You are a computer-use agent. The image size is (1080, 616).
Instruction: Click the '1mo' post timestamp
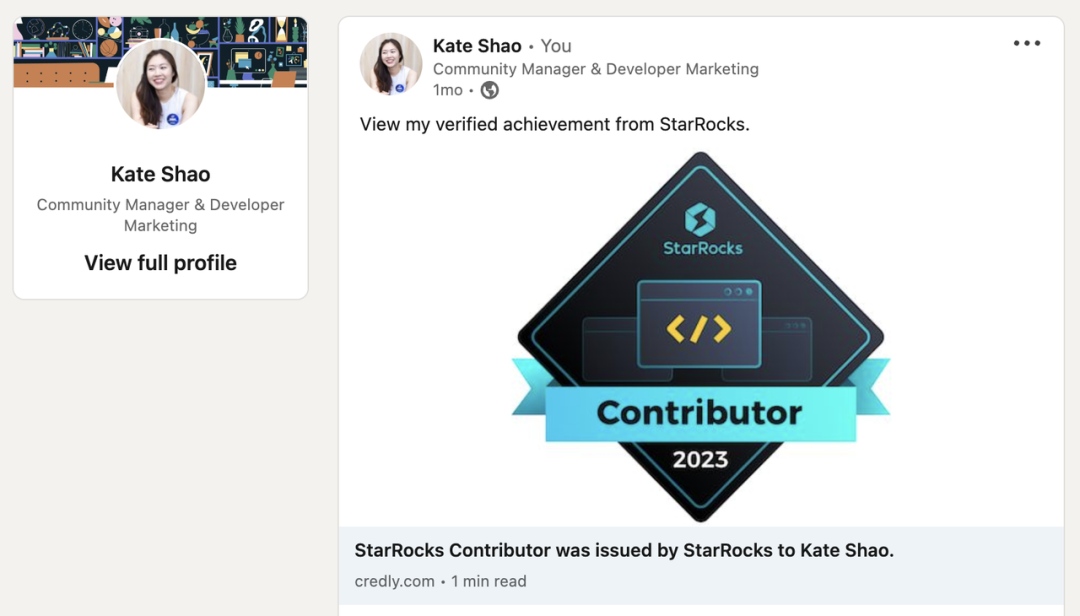pyautogui.click(x=448, y=90)
